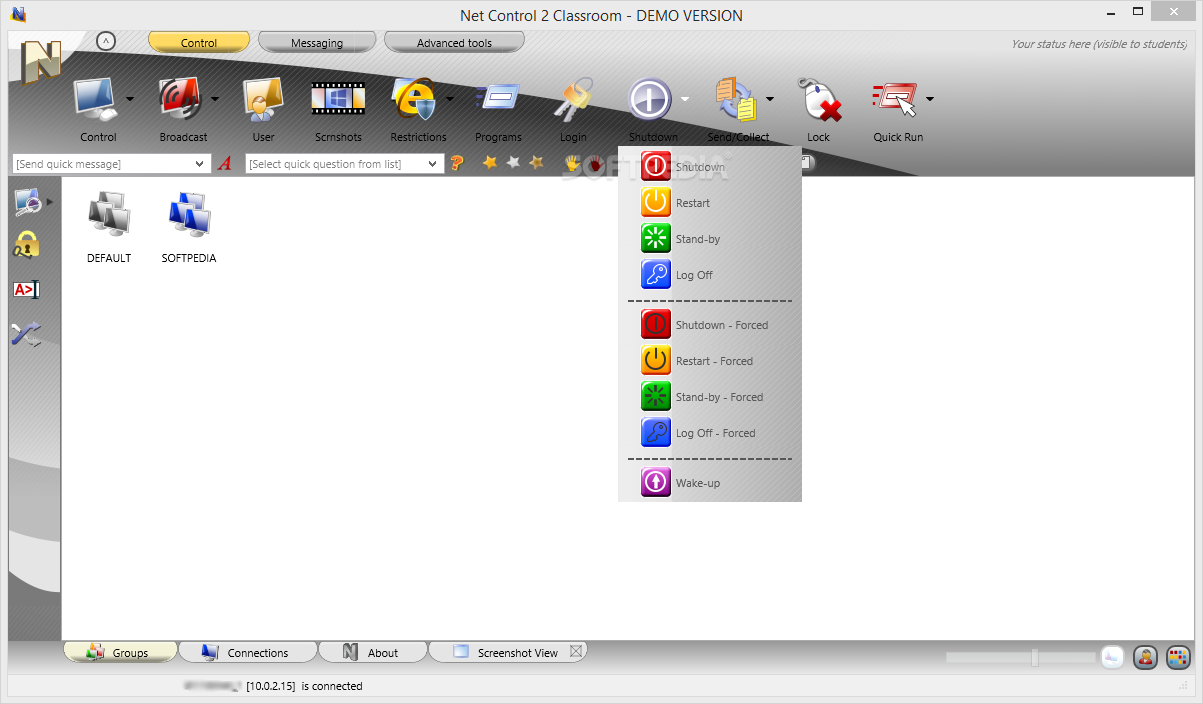Close the Screenshot View tab

tap(576, 651)
